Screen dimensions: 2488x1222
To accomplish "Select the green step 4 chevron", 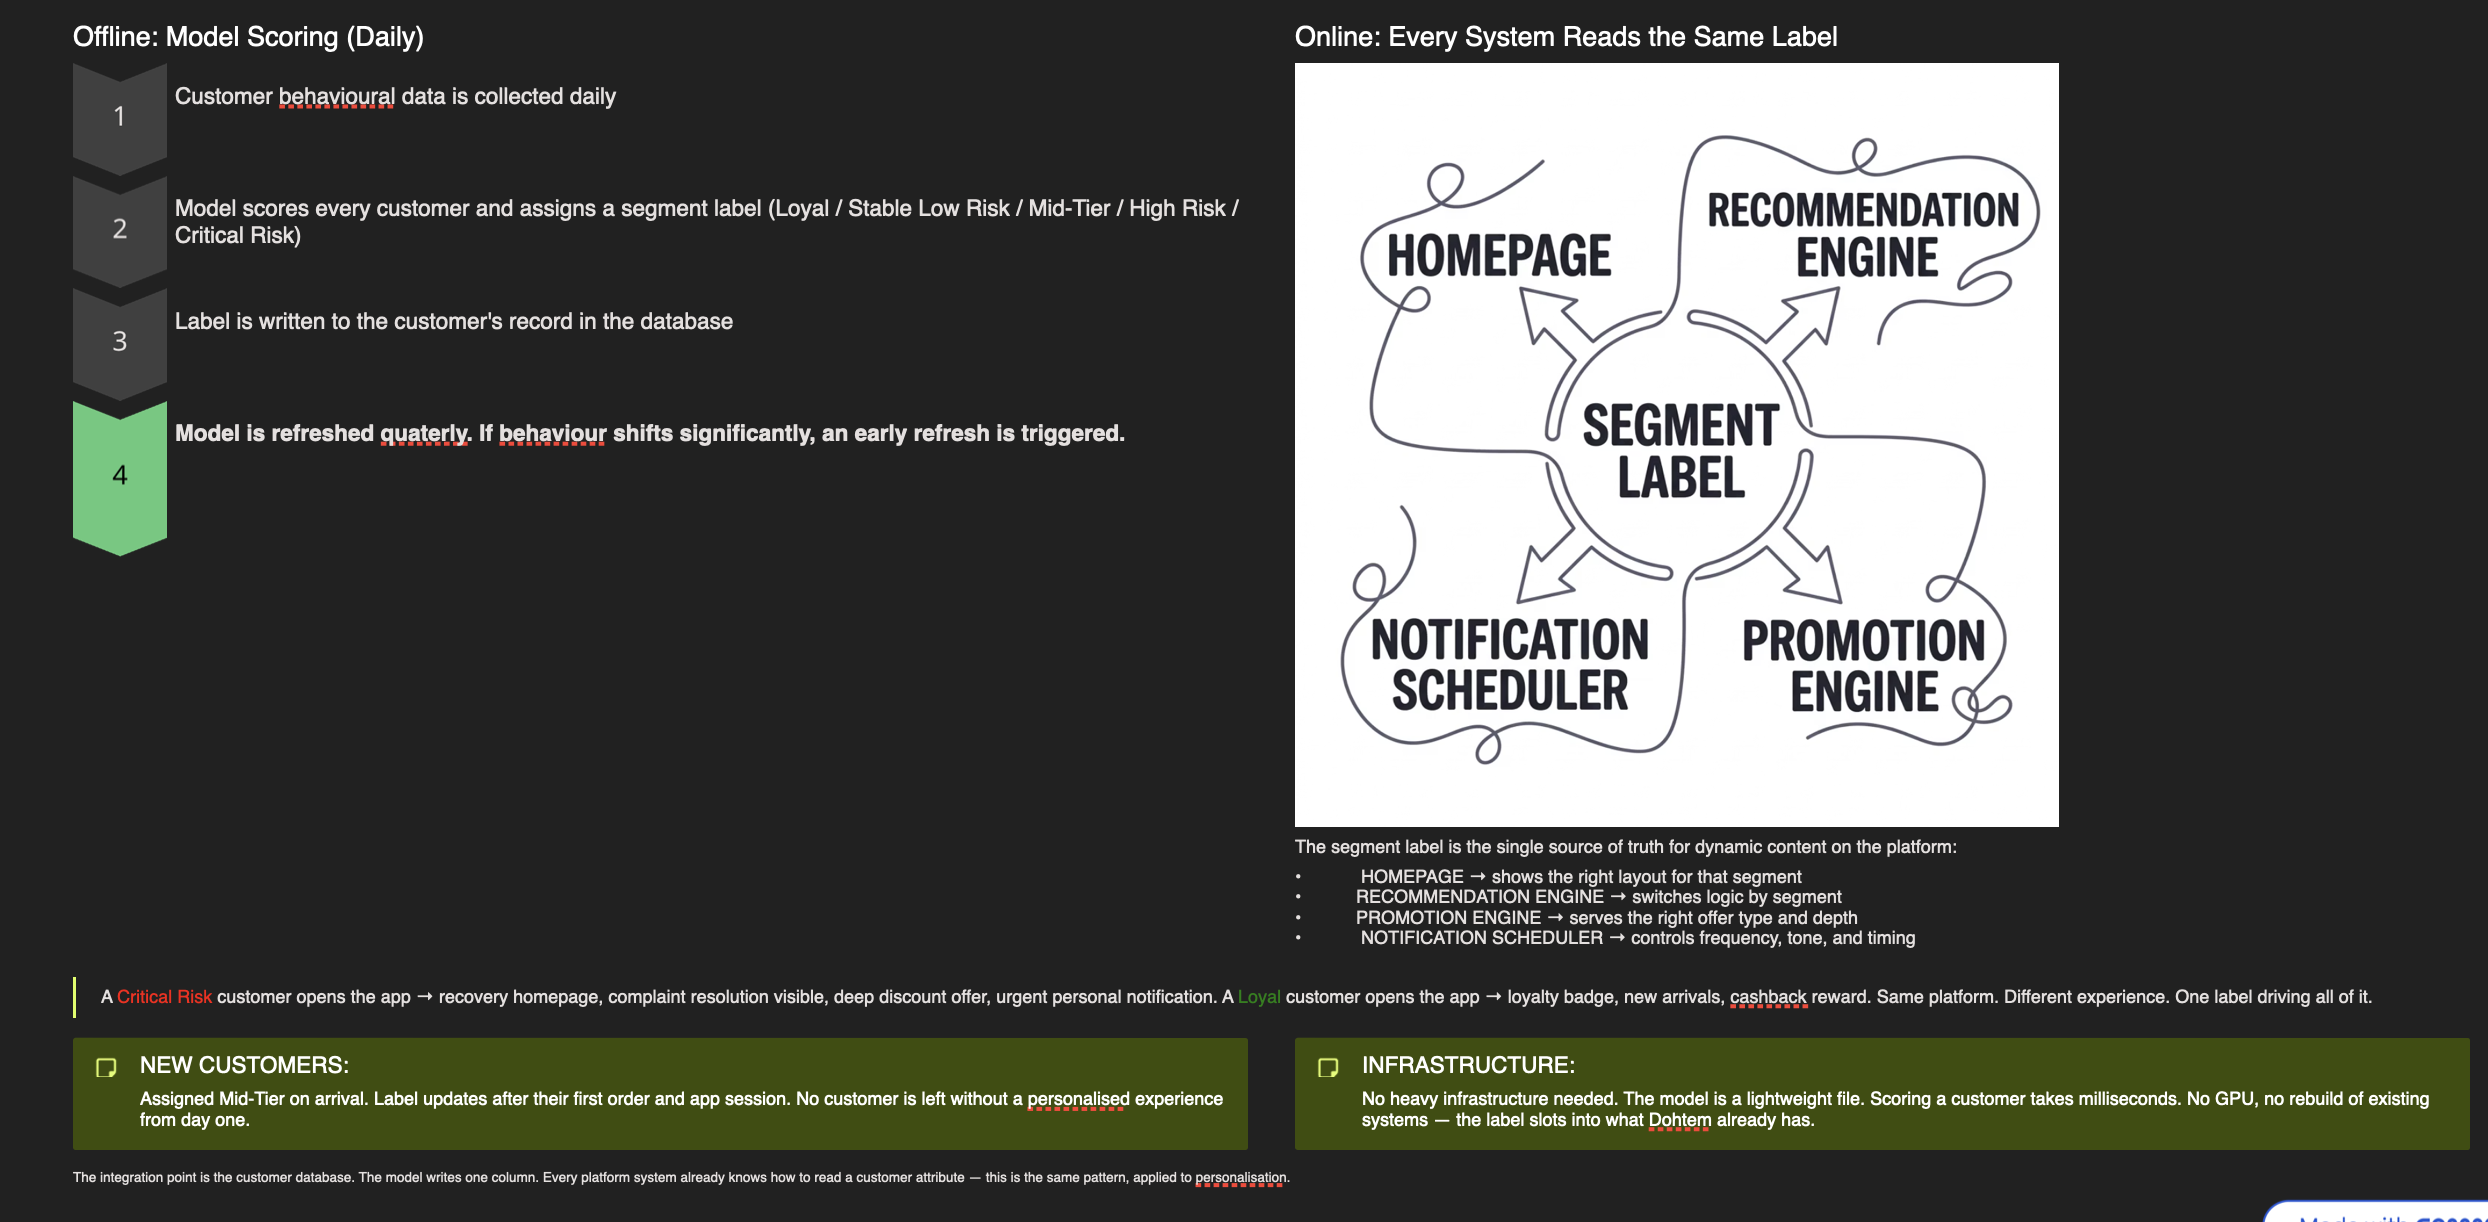I will tap(119, 476).
